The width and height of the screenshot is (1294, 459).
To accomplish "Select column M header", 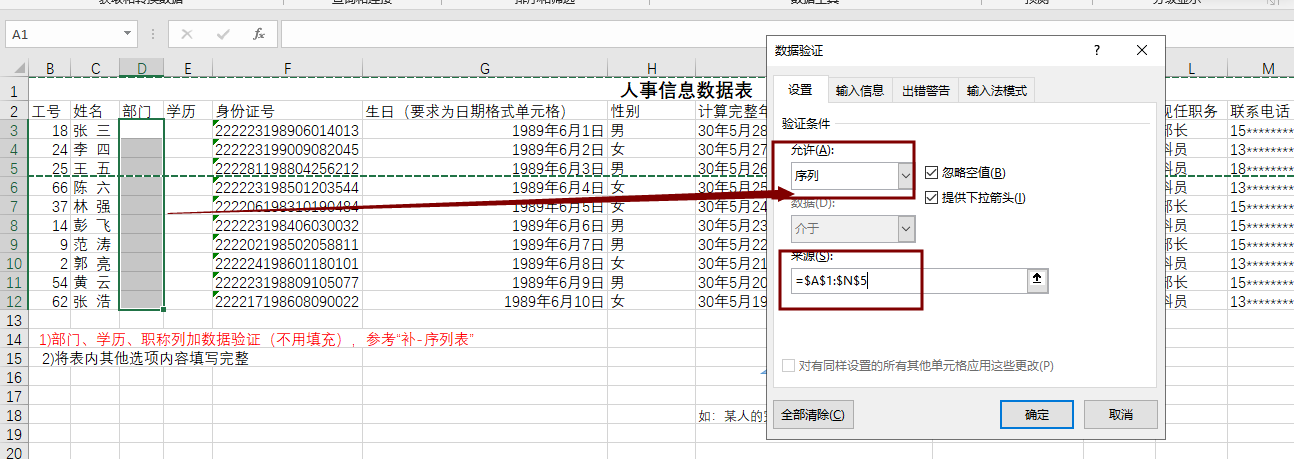I will click(x=1267, y=68).
